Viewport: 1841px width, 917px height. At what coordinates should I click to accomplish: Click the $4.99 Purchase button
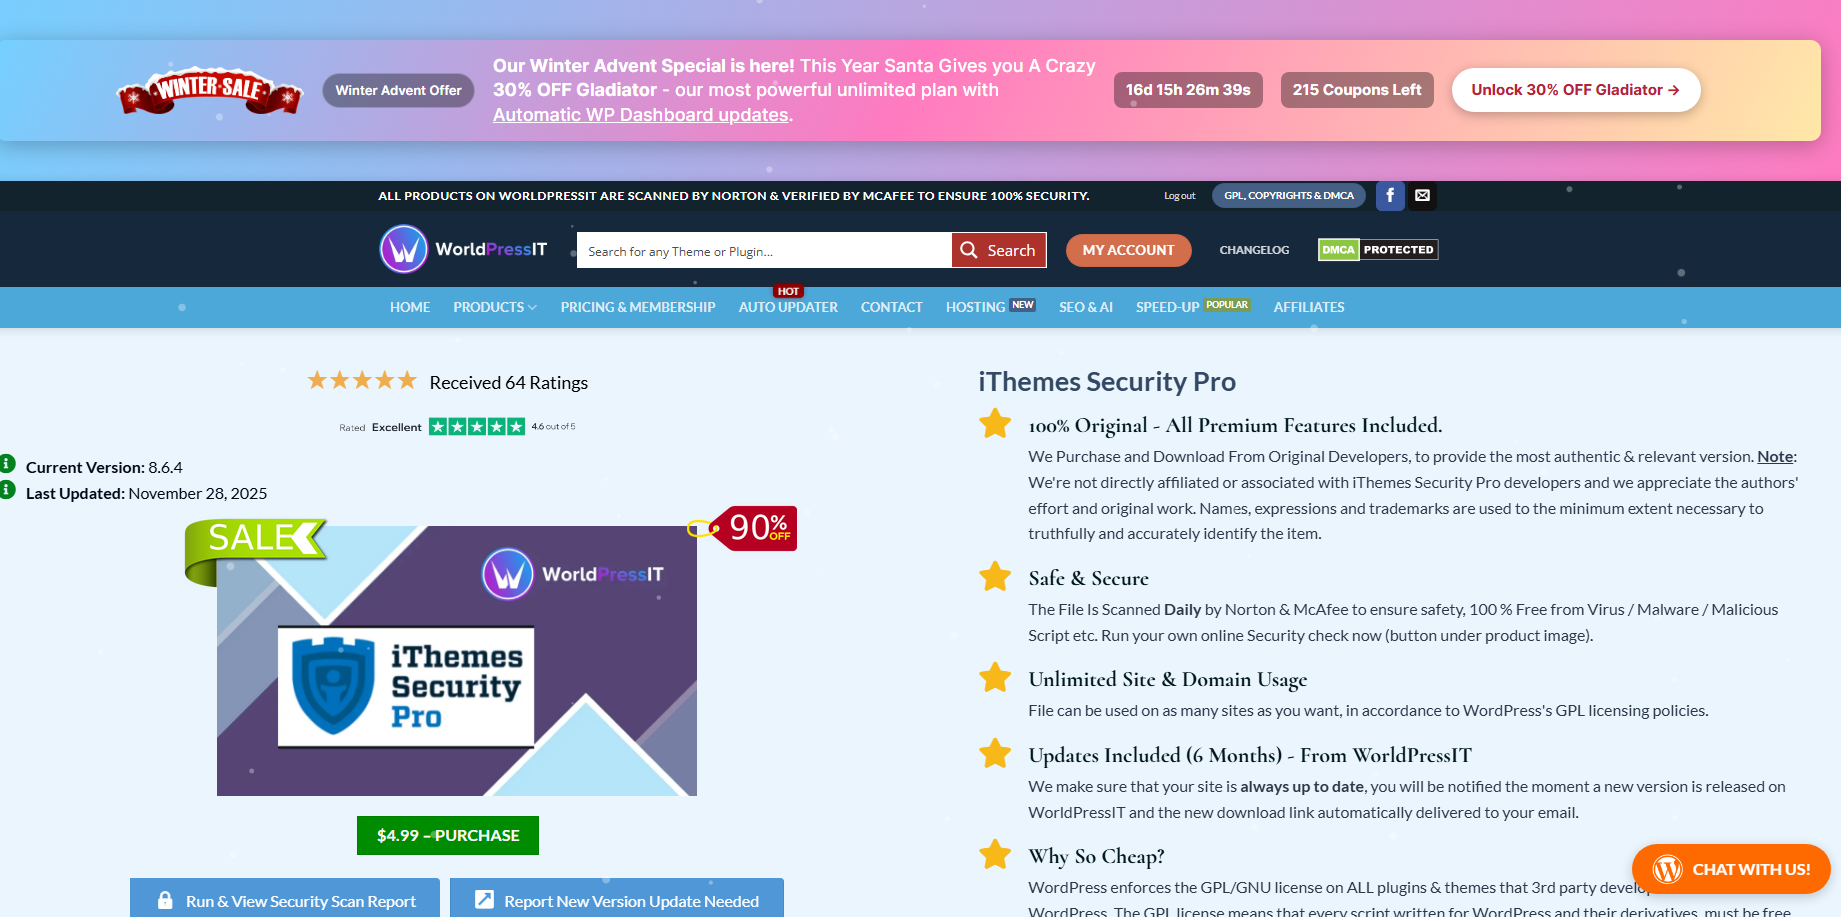coord(447,835)
